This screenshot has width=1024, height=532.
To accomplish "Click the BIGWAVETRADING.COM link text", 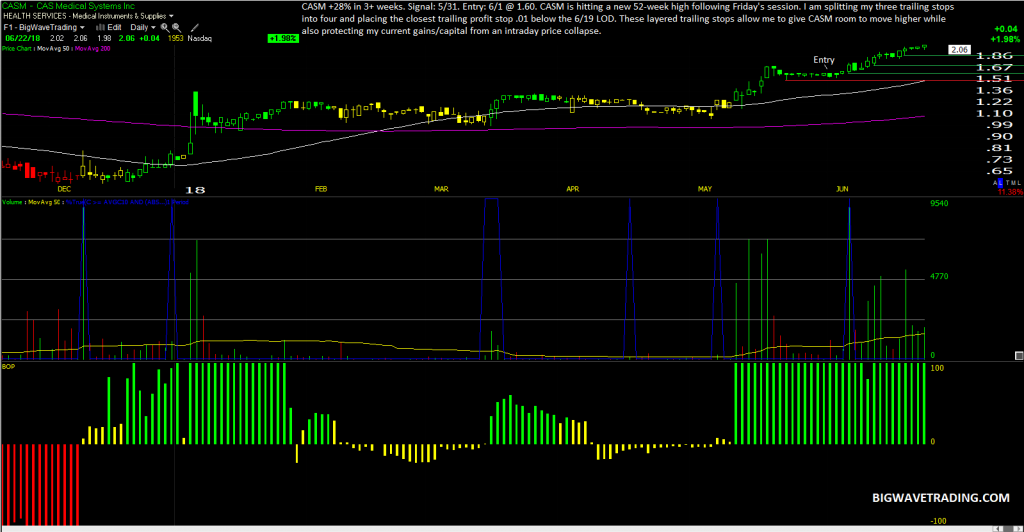I will click(x=940, y=497).
